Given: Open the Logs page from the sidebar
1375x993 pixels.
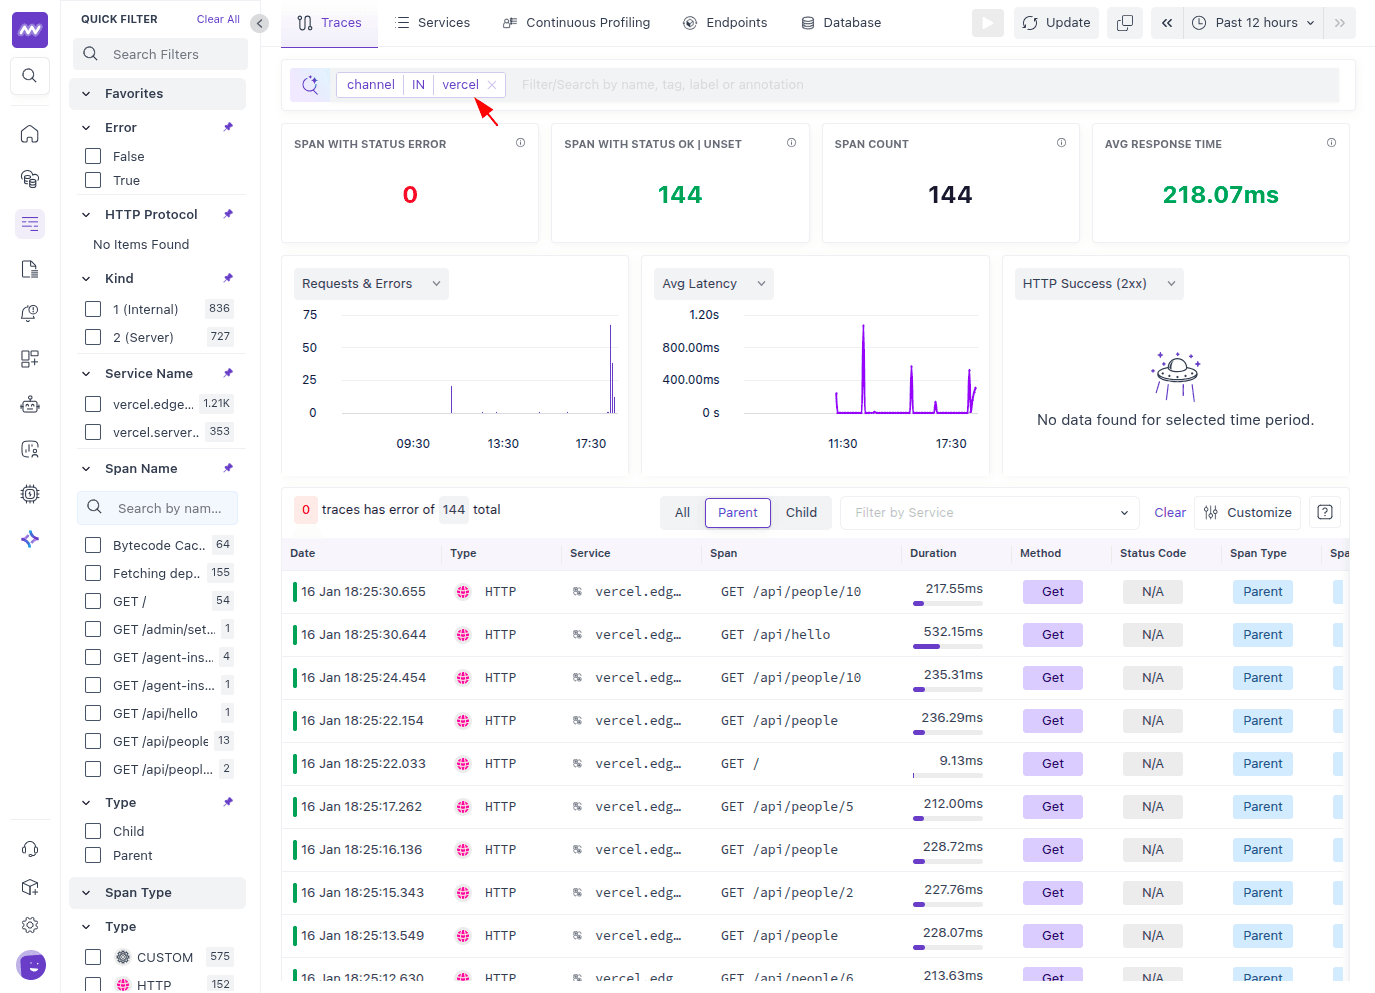Looking at the screenshot, I should 29,268.
